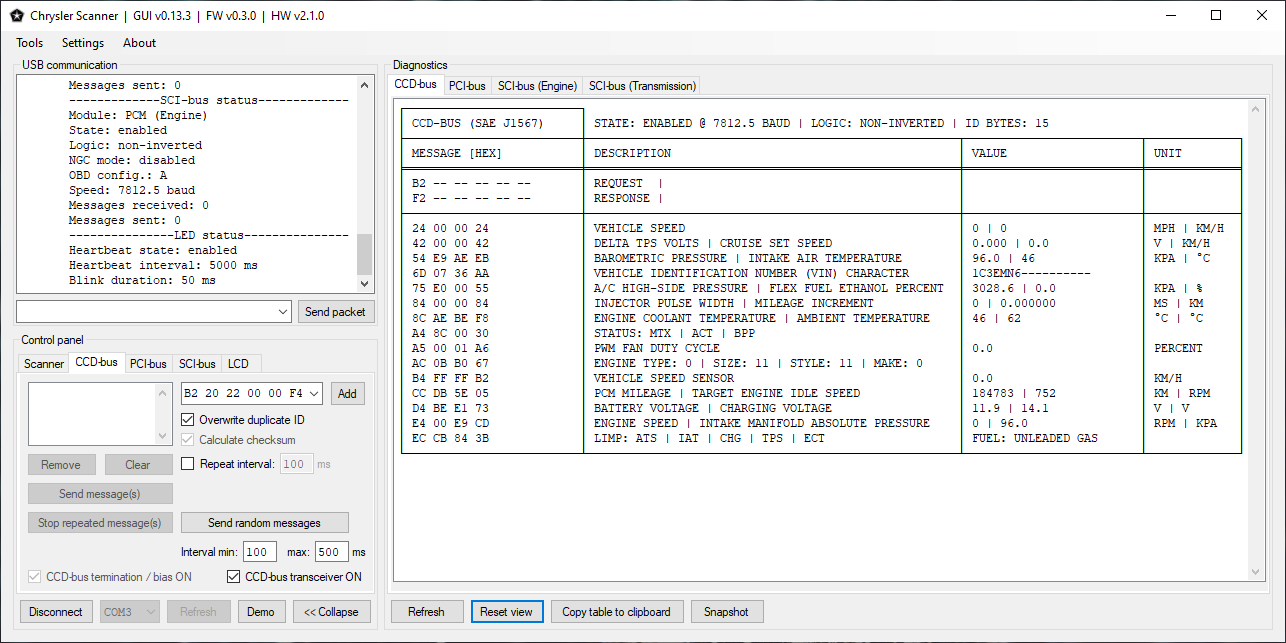Open the LCD tab in Control panel
Viewport: 1286px width, 643px height.
(238, 364)
